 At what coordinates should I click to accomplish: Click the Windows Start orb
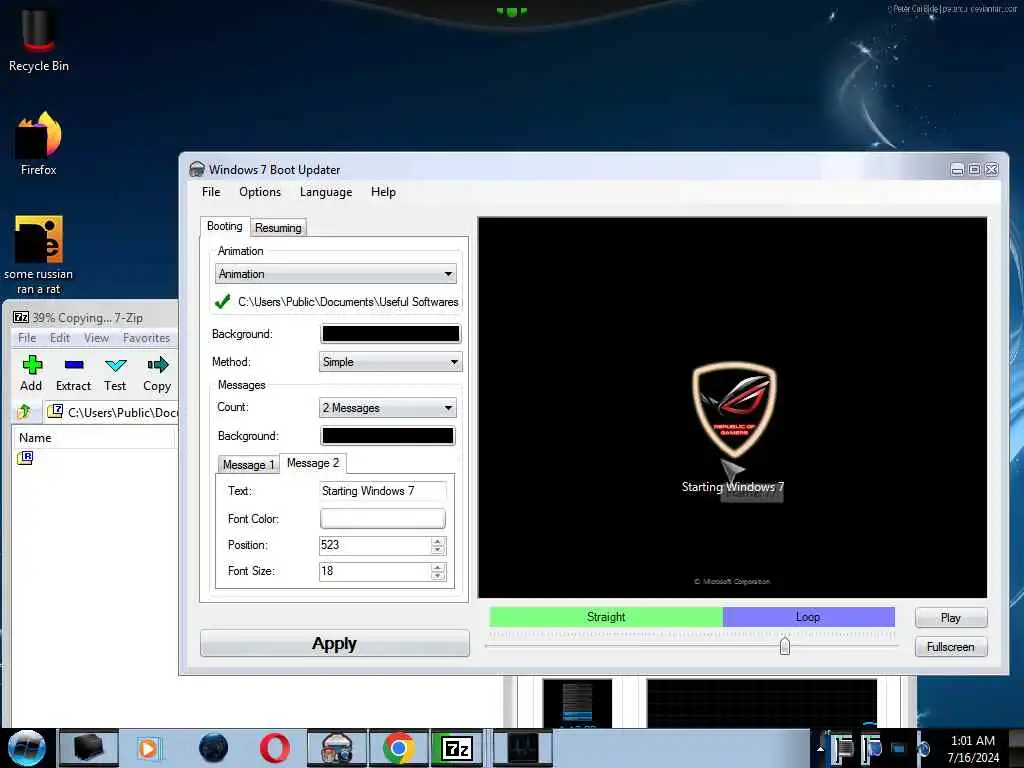[x=26, y=748]
